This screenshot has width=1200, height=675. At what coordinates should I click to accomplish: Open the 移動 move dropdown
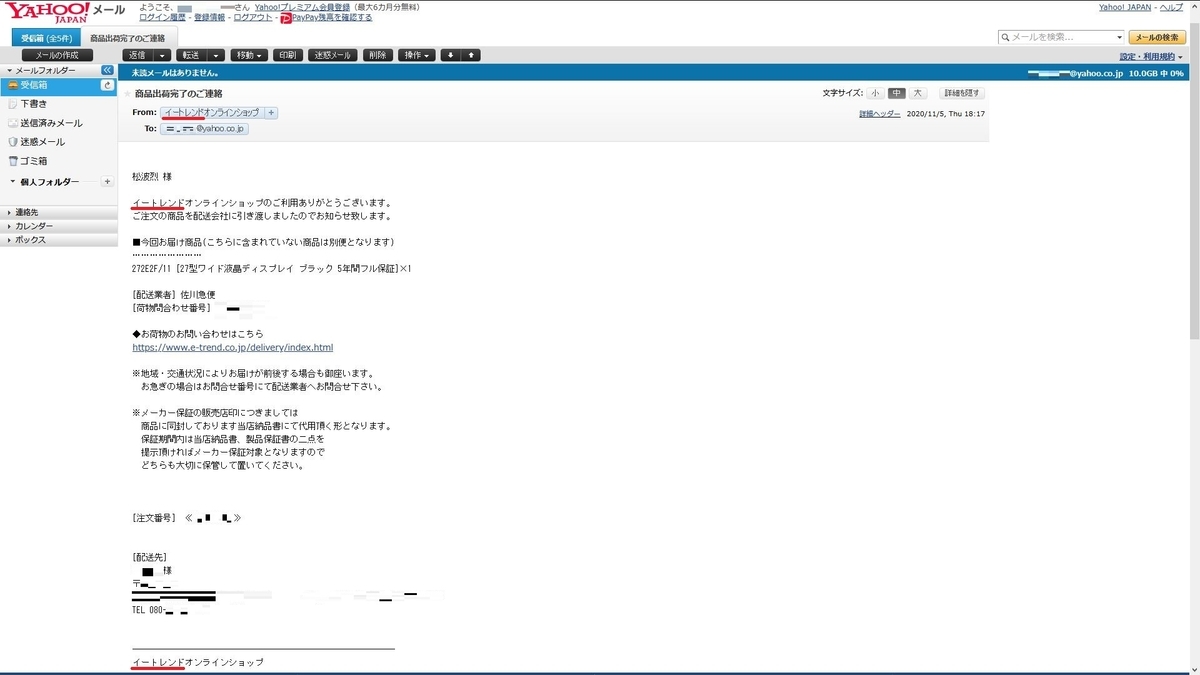click(248, 55)
